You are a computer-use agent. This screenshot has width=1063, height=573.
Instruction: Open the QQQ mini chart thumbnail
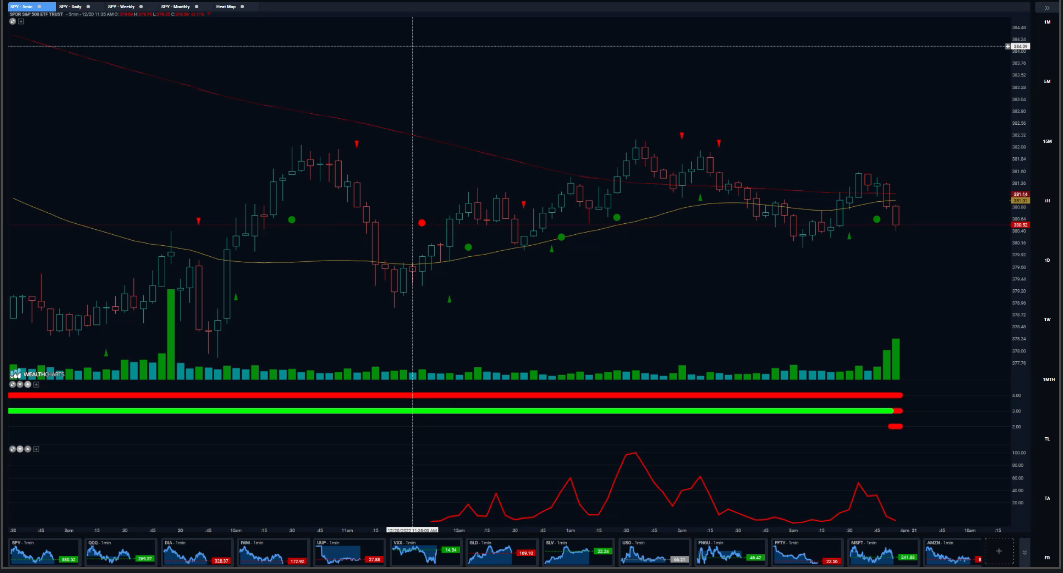[107, 552]
